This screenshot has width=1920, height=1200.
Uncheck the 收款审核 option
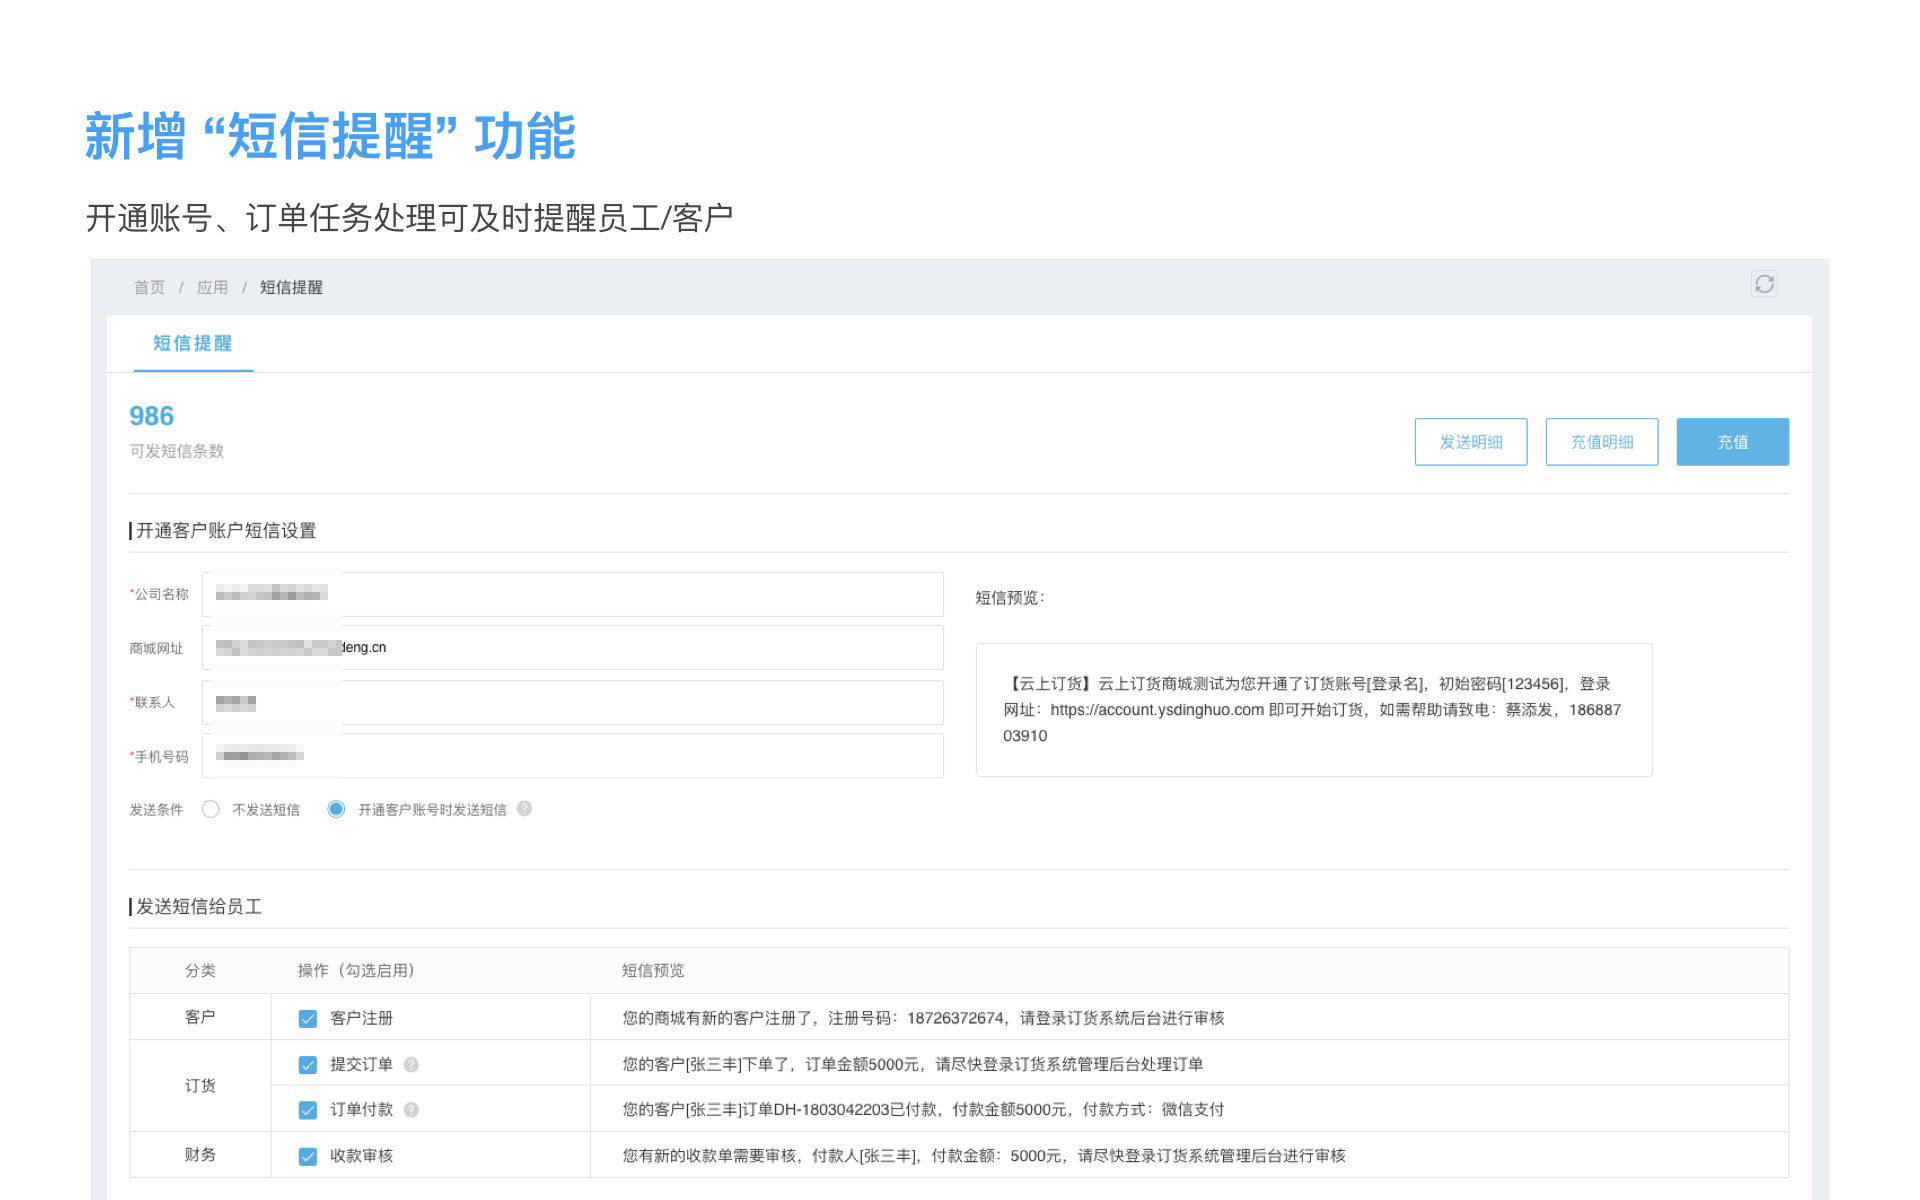(306, 1155)
